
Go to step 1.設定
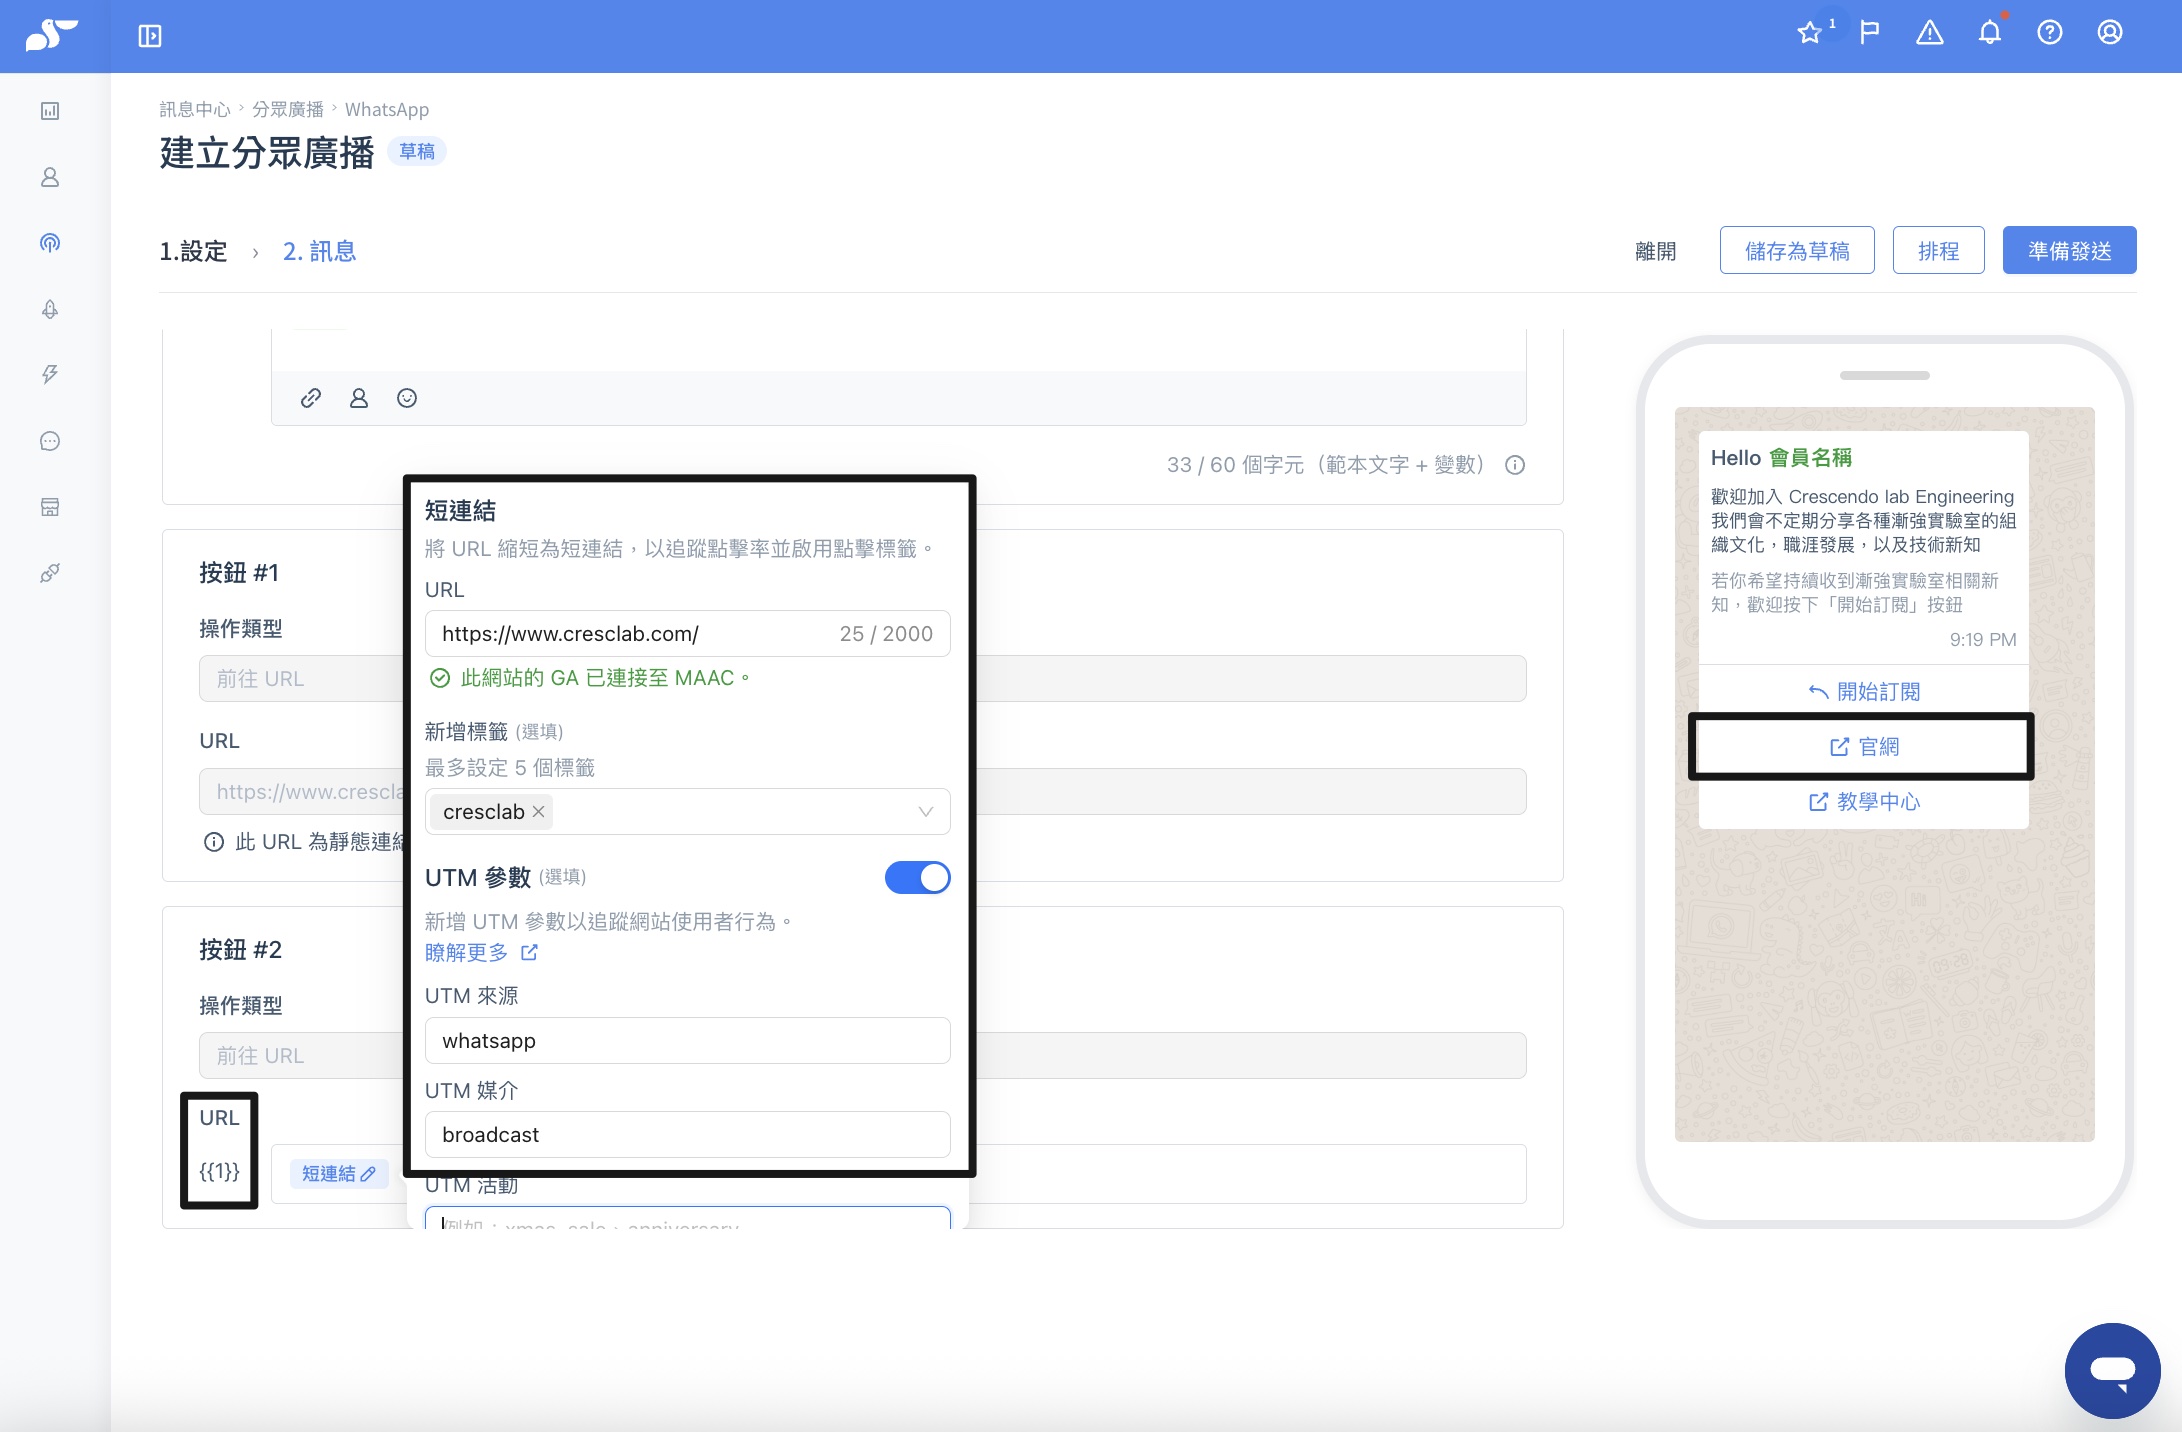point(194,251)
